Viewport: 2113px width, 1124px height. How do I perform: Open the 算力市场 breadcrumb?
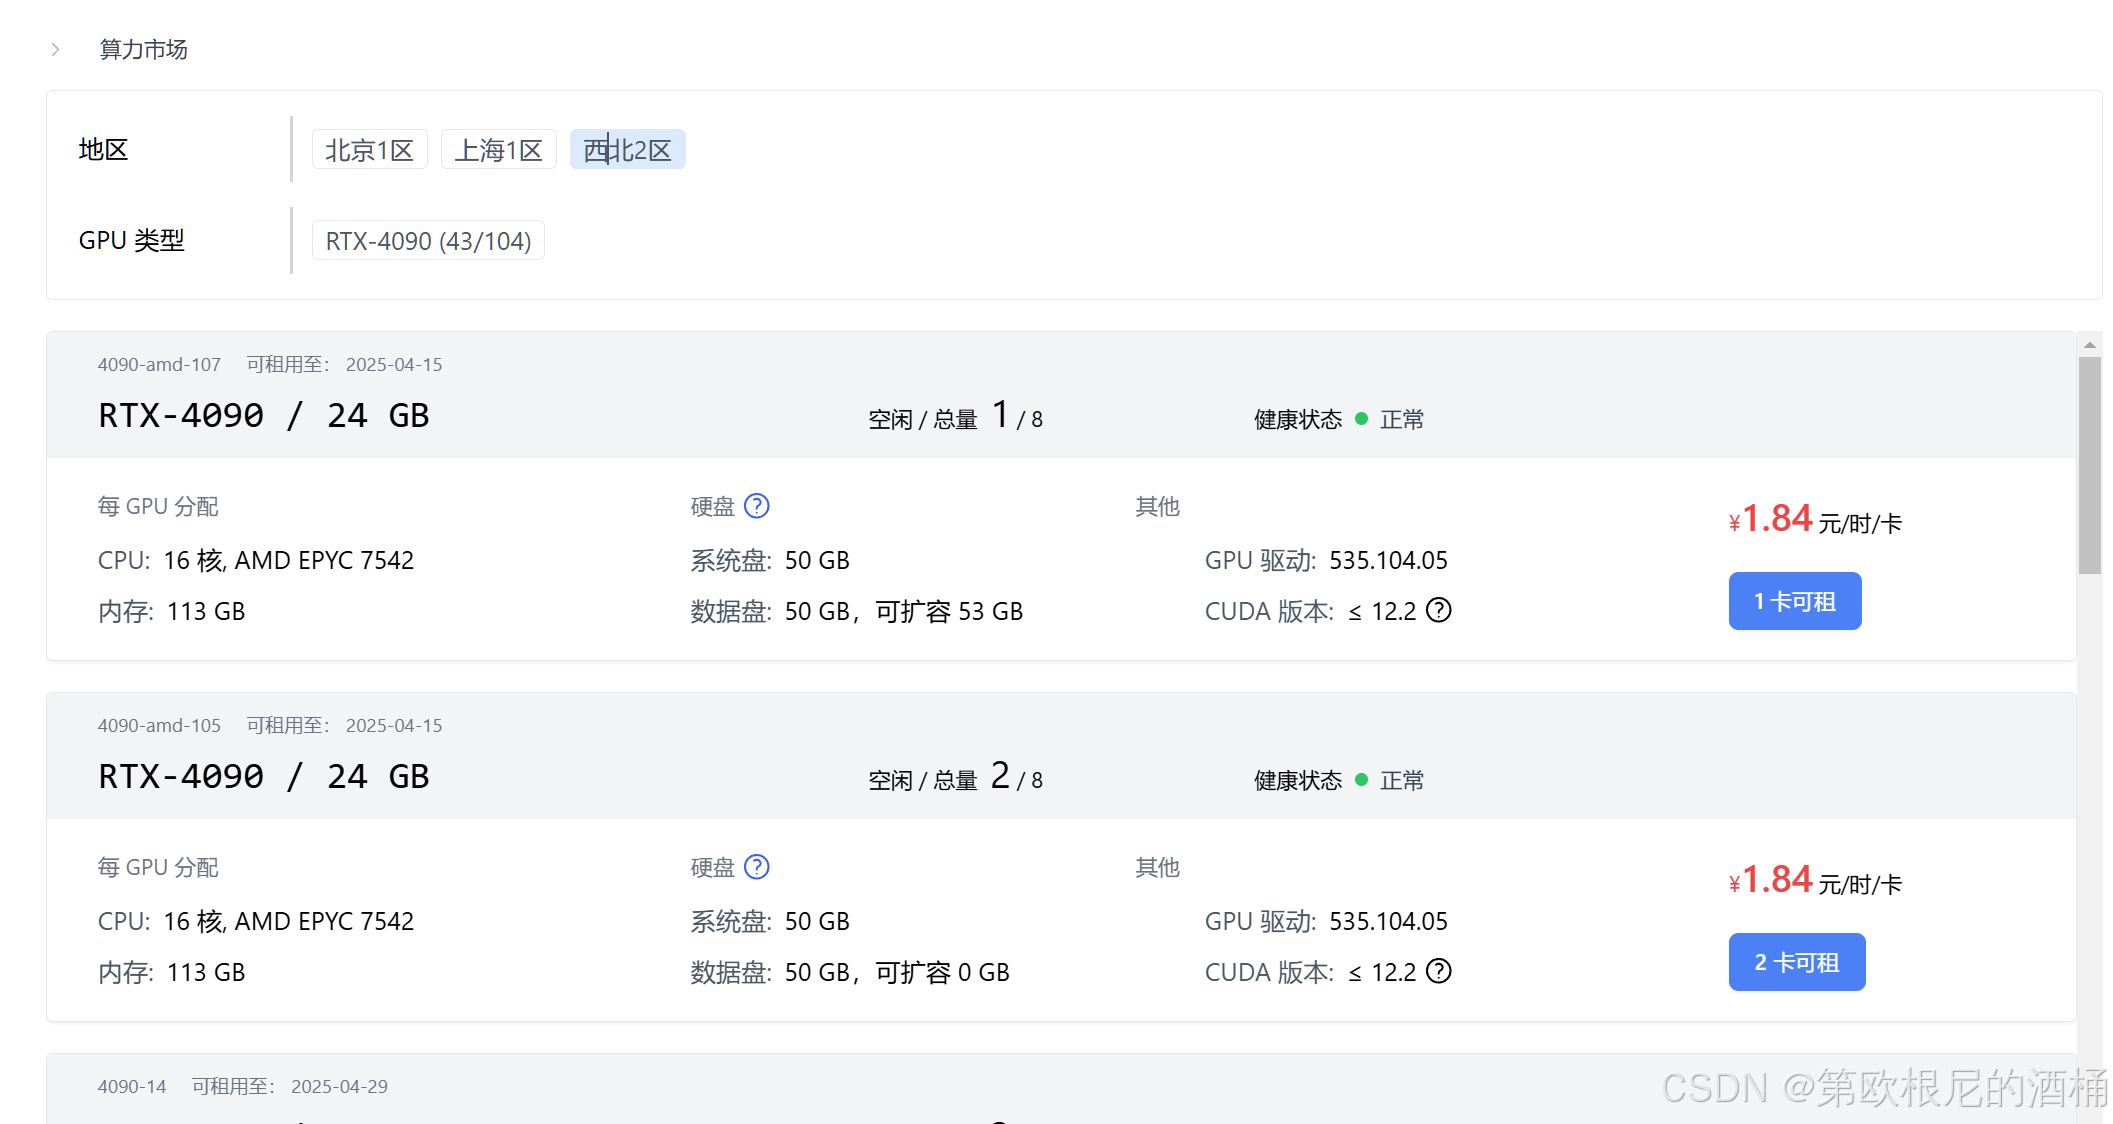pyautogui.click(x=143, y=49)
